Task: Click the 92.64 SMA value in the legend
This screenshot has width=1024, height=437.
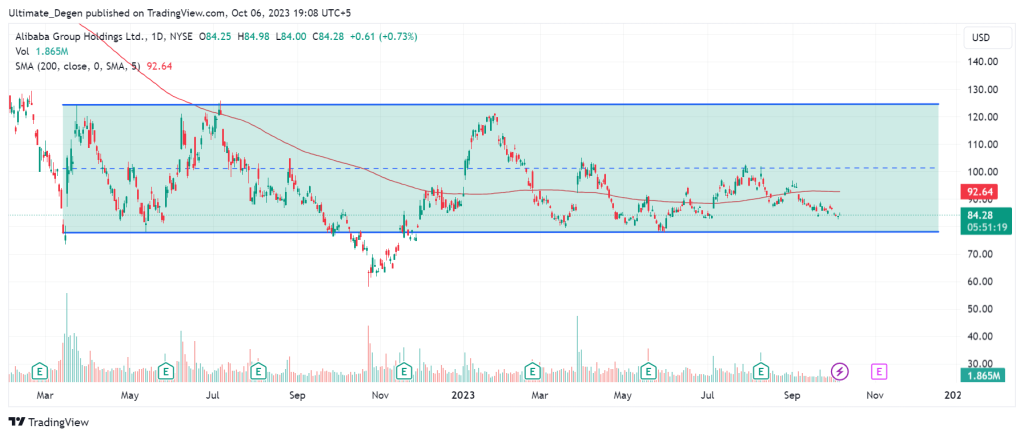Action: coord(158,65)
